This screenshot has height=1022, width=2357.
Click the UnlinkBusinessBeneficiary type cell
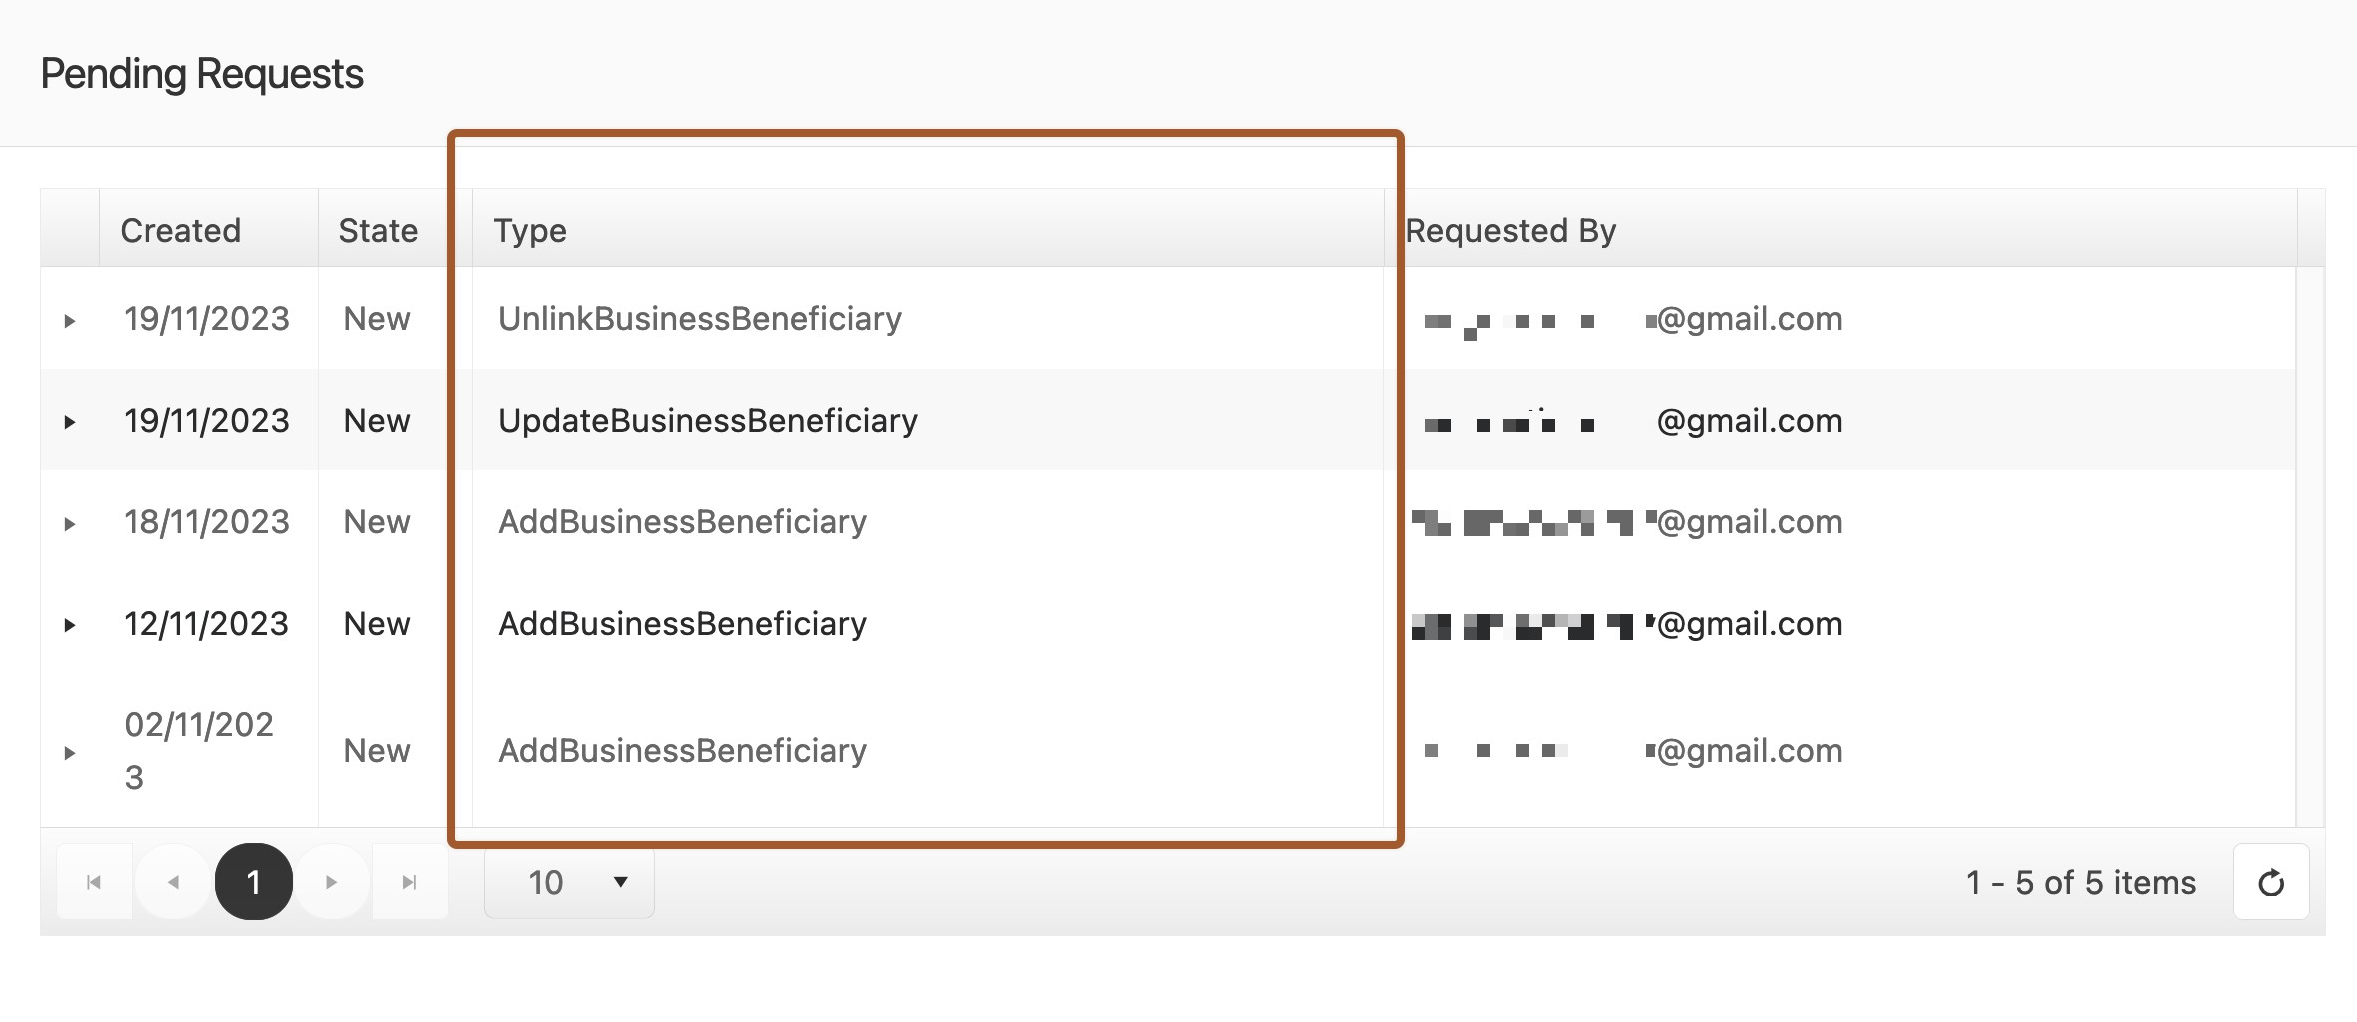tap(700, 319)
